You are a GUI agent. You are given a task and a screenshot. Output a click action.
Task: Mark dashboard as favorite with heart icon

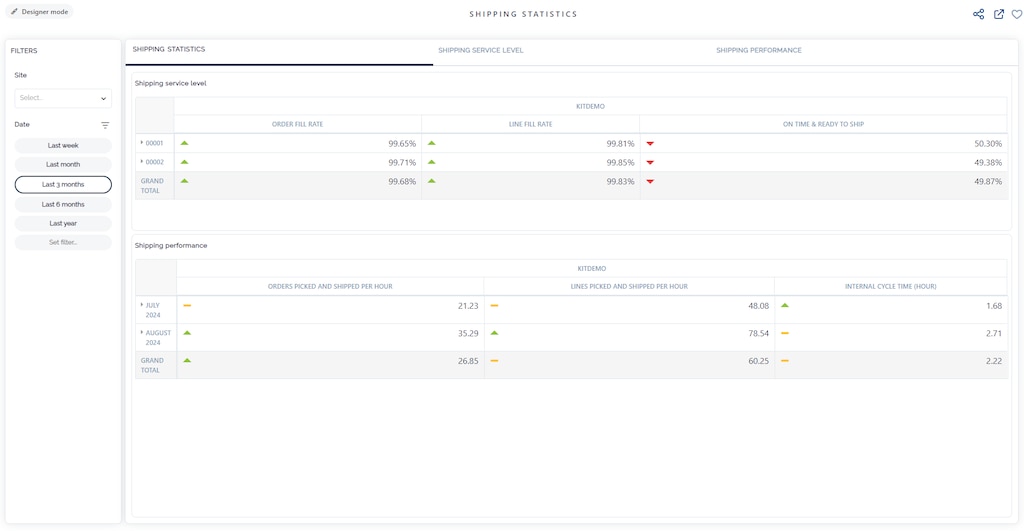click(x=1017, y=14)
